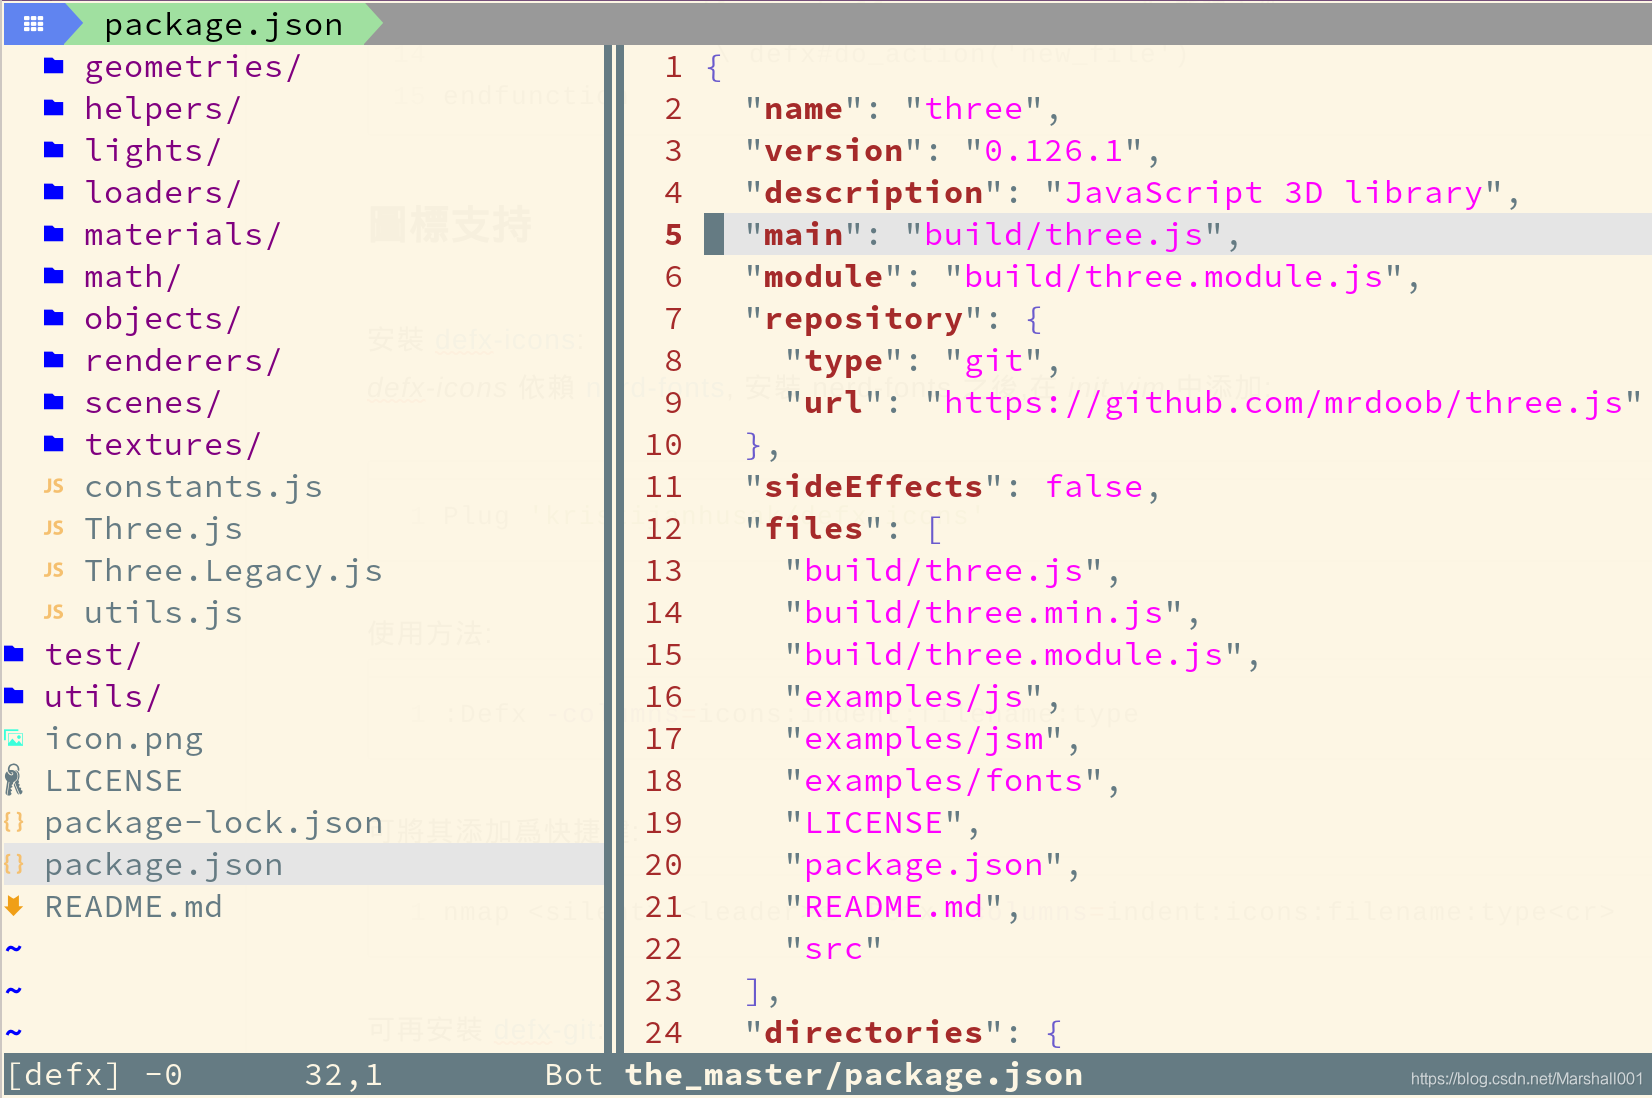The image size is (1652, 1098).
Task: Expand the loaders/ directory
Action: click(x=163, y=193)
